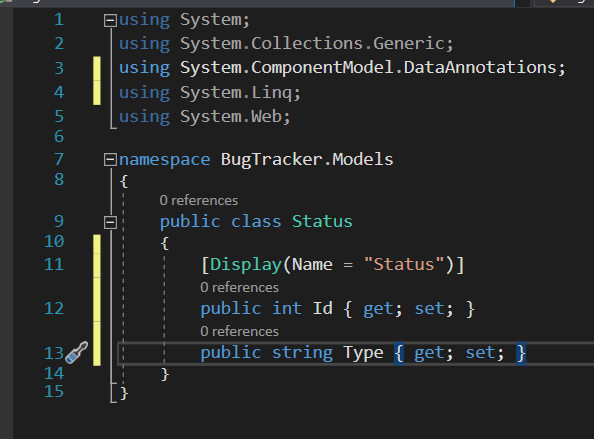
Task: Click line number 13 in margin
Action: [x=54, y=353]
